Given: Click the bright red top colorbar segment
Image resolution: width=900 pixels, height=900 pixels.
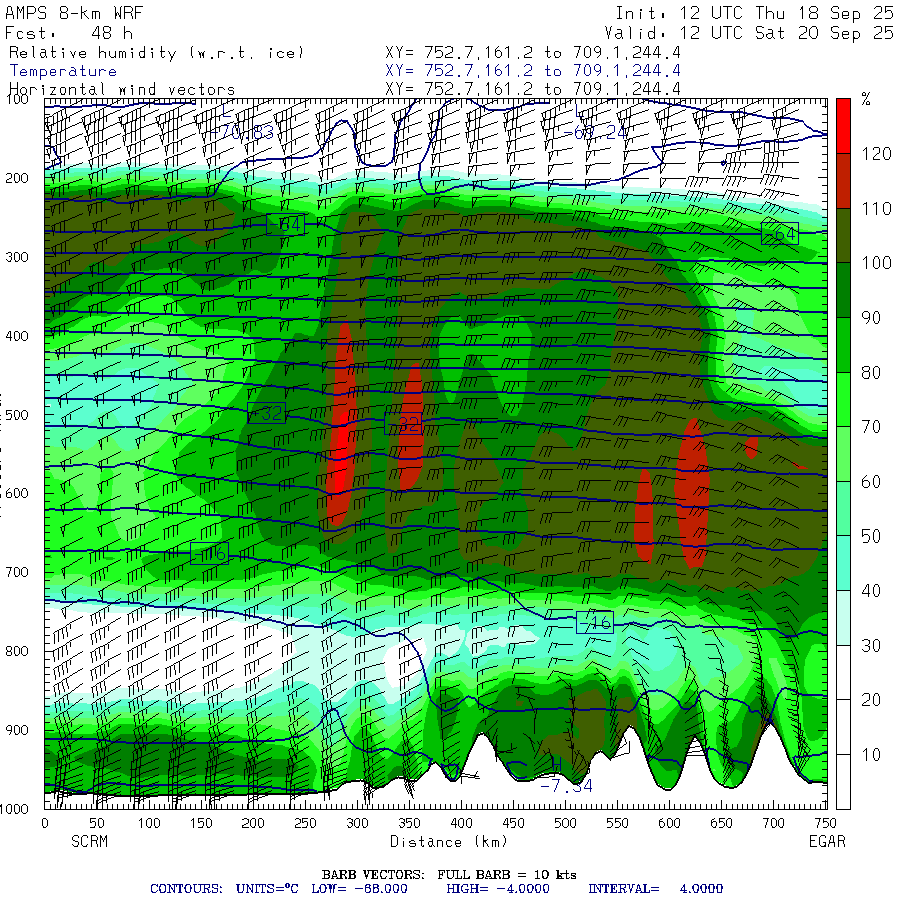Looking at the screenshot, I should (843, 126).
